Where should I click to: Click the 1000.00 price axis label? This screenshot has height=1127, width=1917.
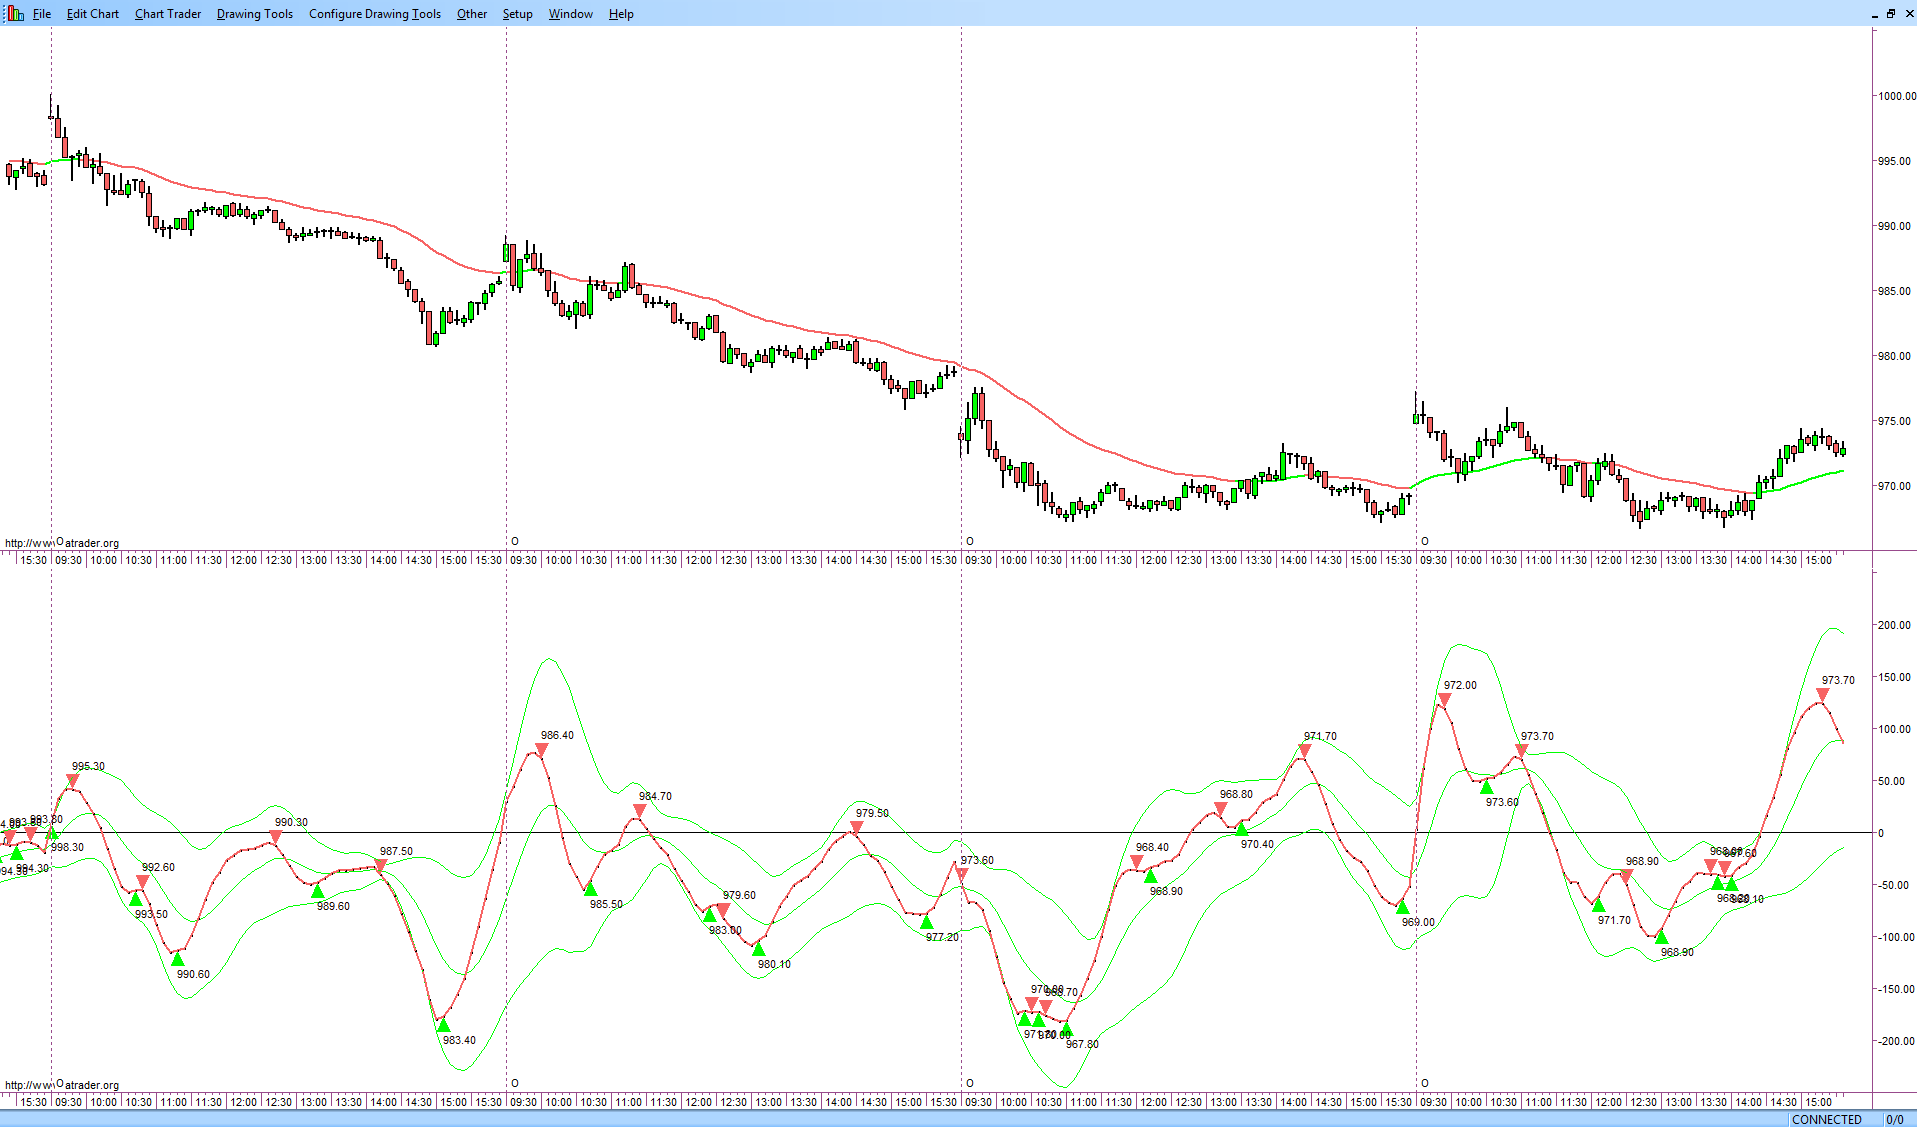click(x=1896, y=96)
